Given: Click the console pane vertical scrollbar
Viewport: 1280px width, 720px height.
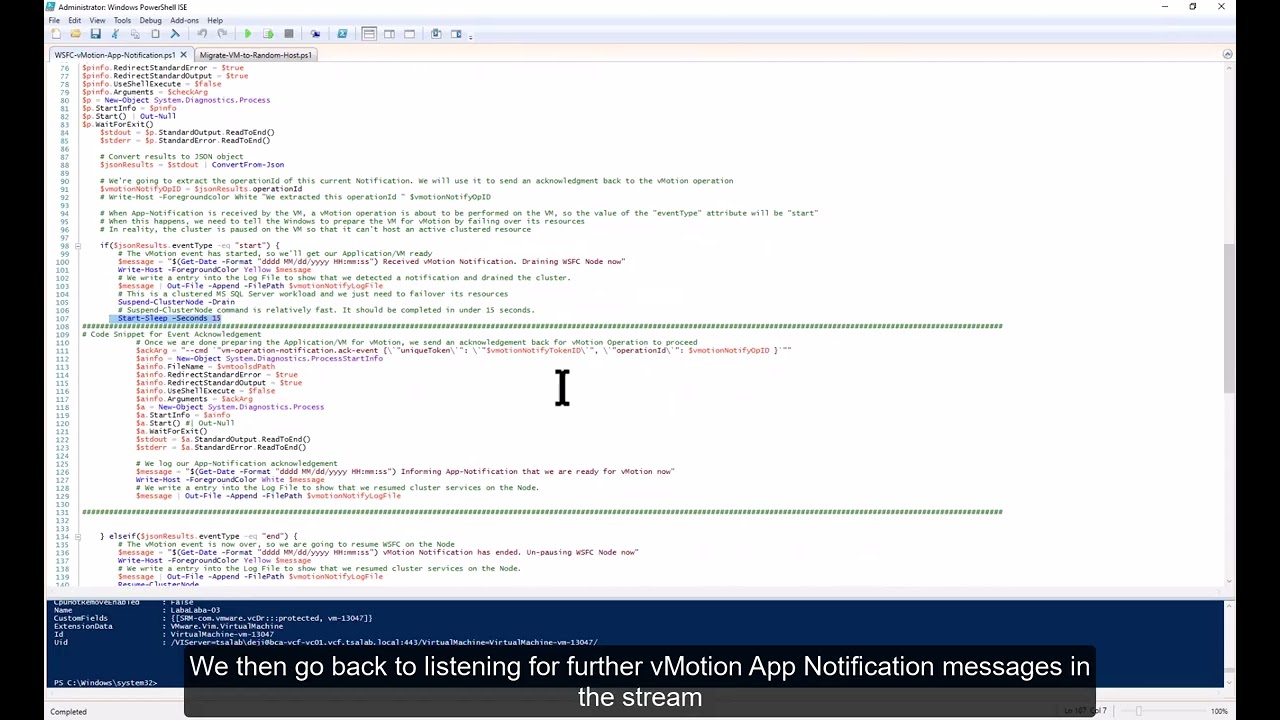Looking at the screenshot, I should pyautogui.click(x=1230, y=643).
